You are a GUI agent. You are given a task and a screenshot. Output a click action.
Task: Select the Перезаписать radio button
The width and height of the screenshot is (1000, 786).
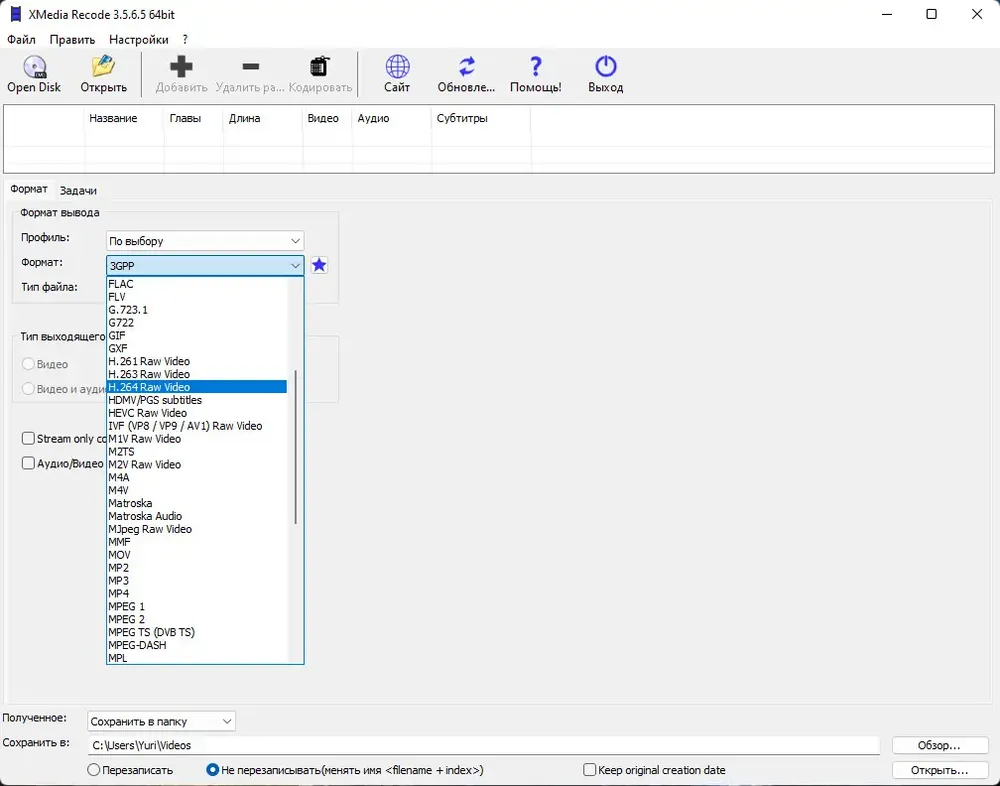pos(94,769)
